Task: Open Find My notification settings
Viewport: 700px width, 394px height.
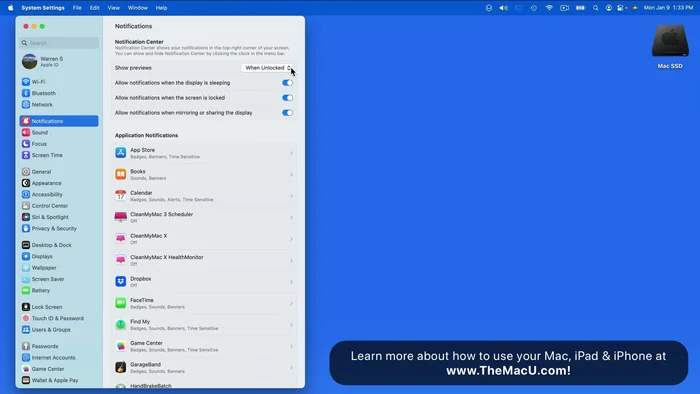Action: click(x=204, y=325)
